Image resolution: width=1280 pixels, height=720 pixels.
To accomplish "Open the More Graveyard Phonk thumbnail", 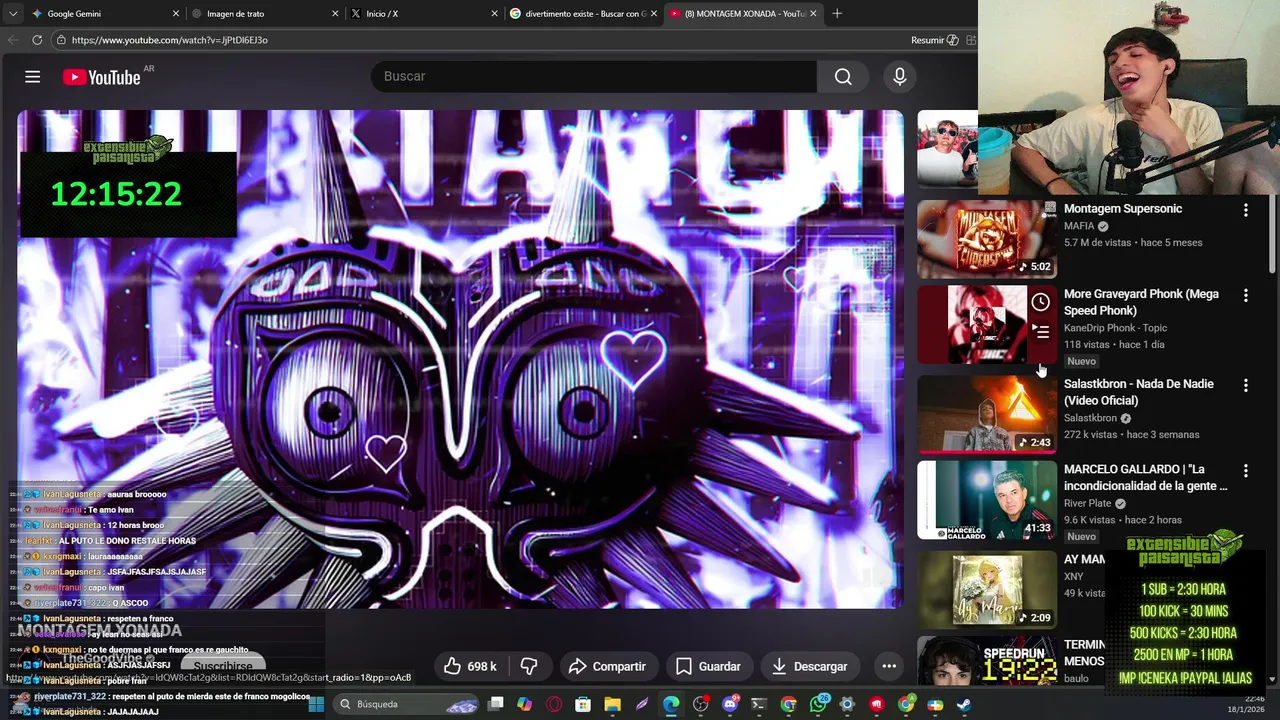I will [x=987, y=324].
